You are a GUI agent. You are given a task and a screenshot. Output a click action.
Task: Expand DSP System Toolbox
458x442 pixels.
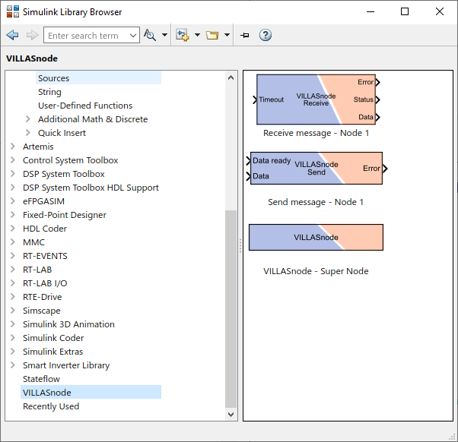coord(13,174)
